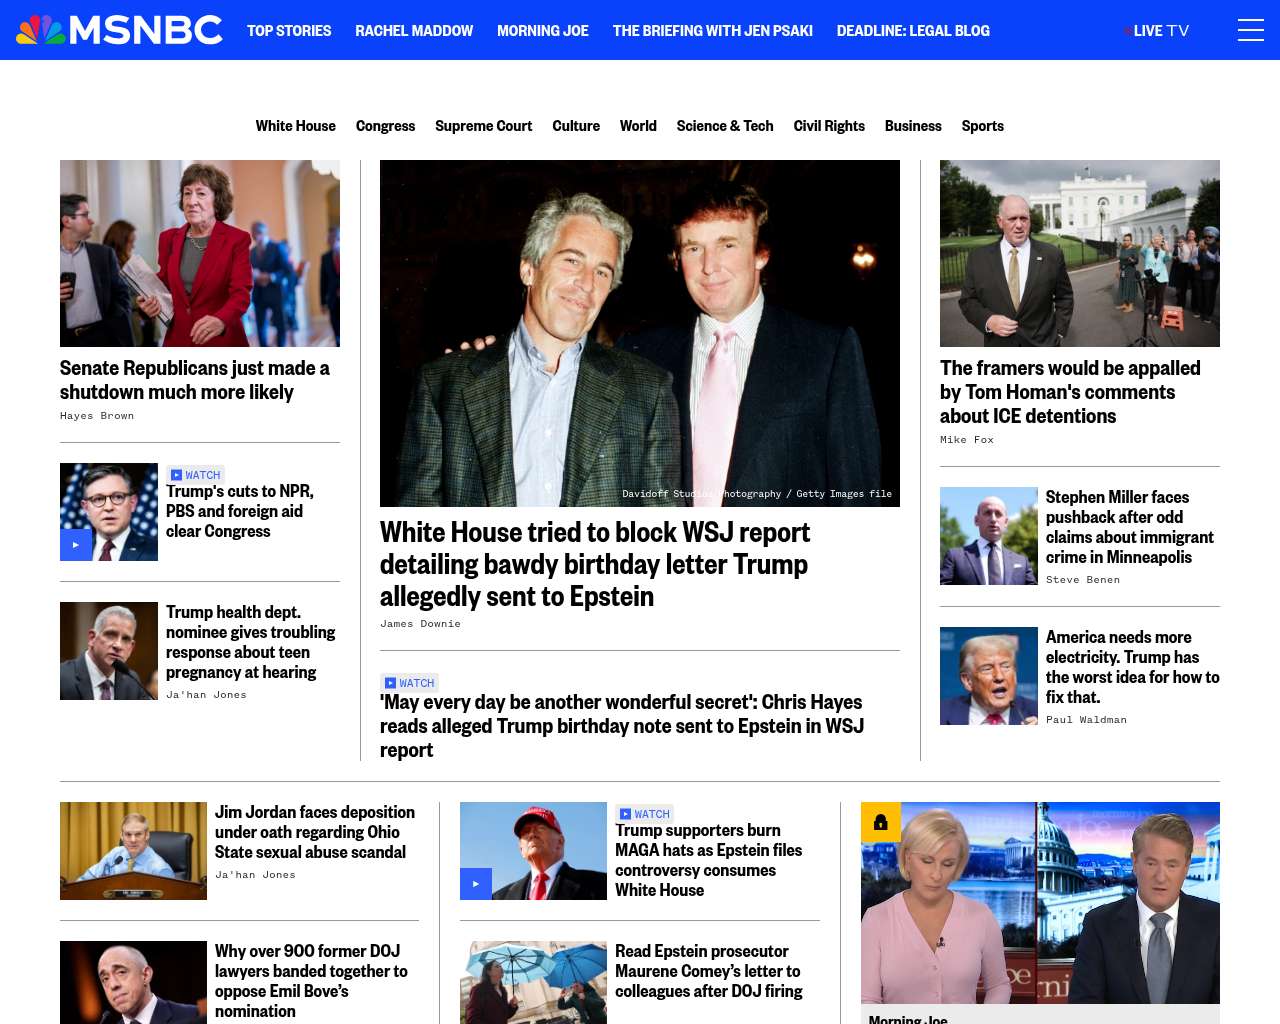1280x1024 pixels.
Task: Go to Rachel Maddow show page
Action: point(414,31)
